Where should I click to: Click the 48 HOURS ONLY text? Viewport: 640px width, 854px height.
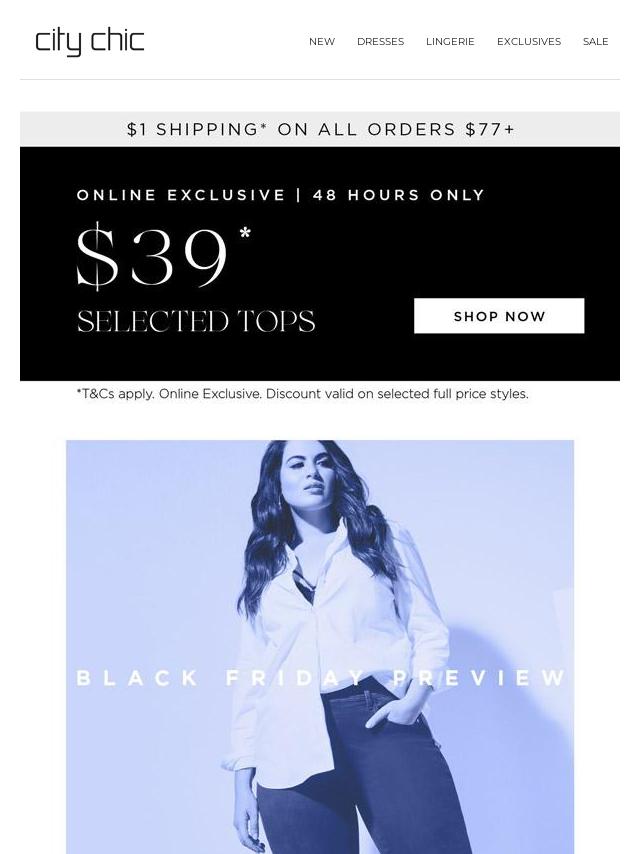[399, 195]
